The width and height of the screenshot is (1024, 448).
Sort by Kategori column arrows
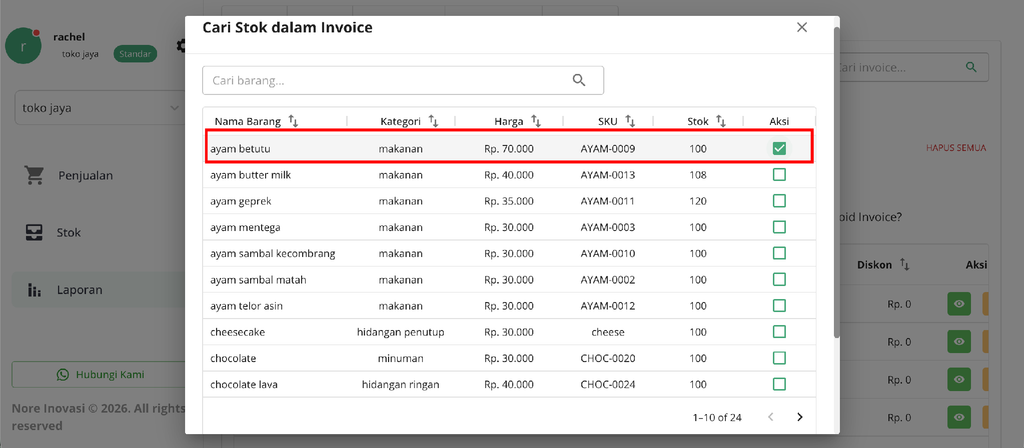pos(434,121)
